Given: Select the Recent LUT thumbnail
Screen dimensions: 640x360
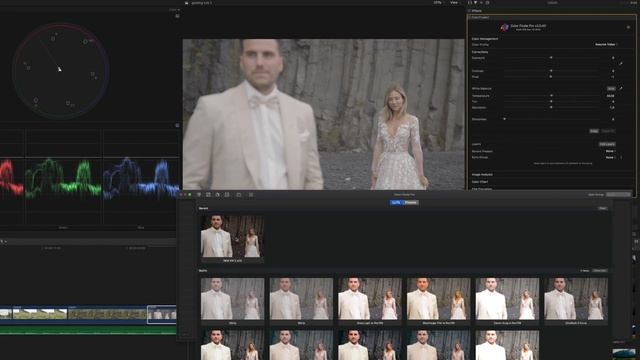Looking at the screenshot, I should [232, 236].
